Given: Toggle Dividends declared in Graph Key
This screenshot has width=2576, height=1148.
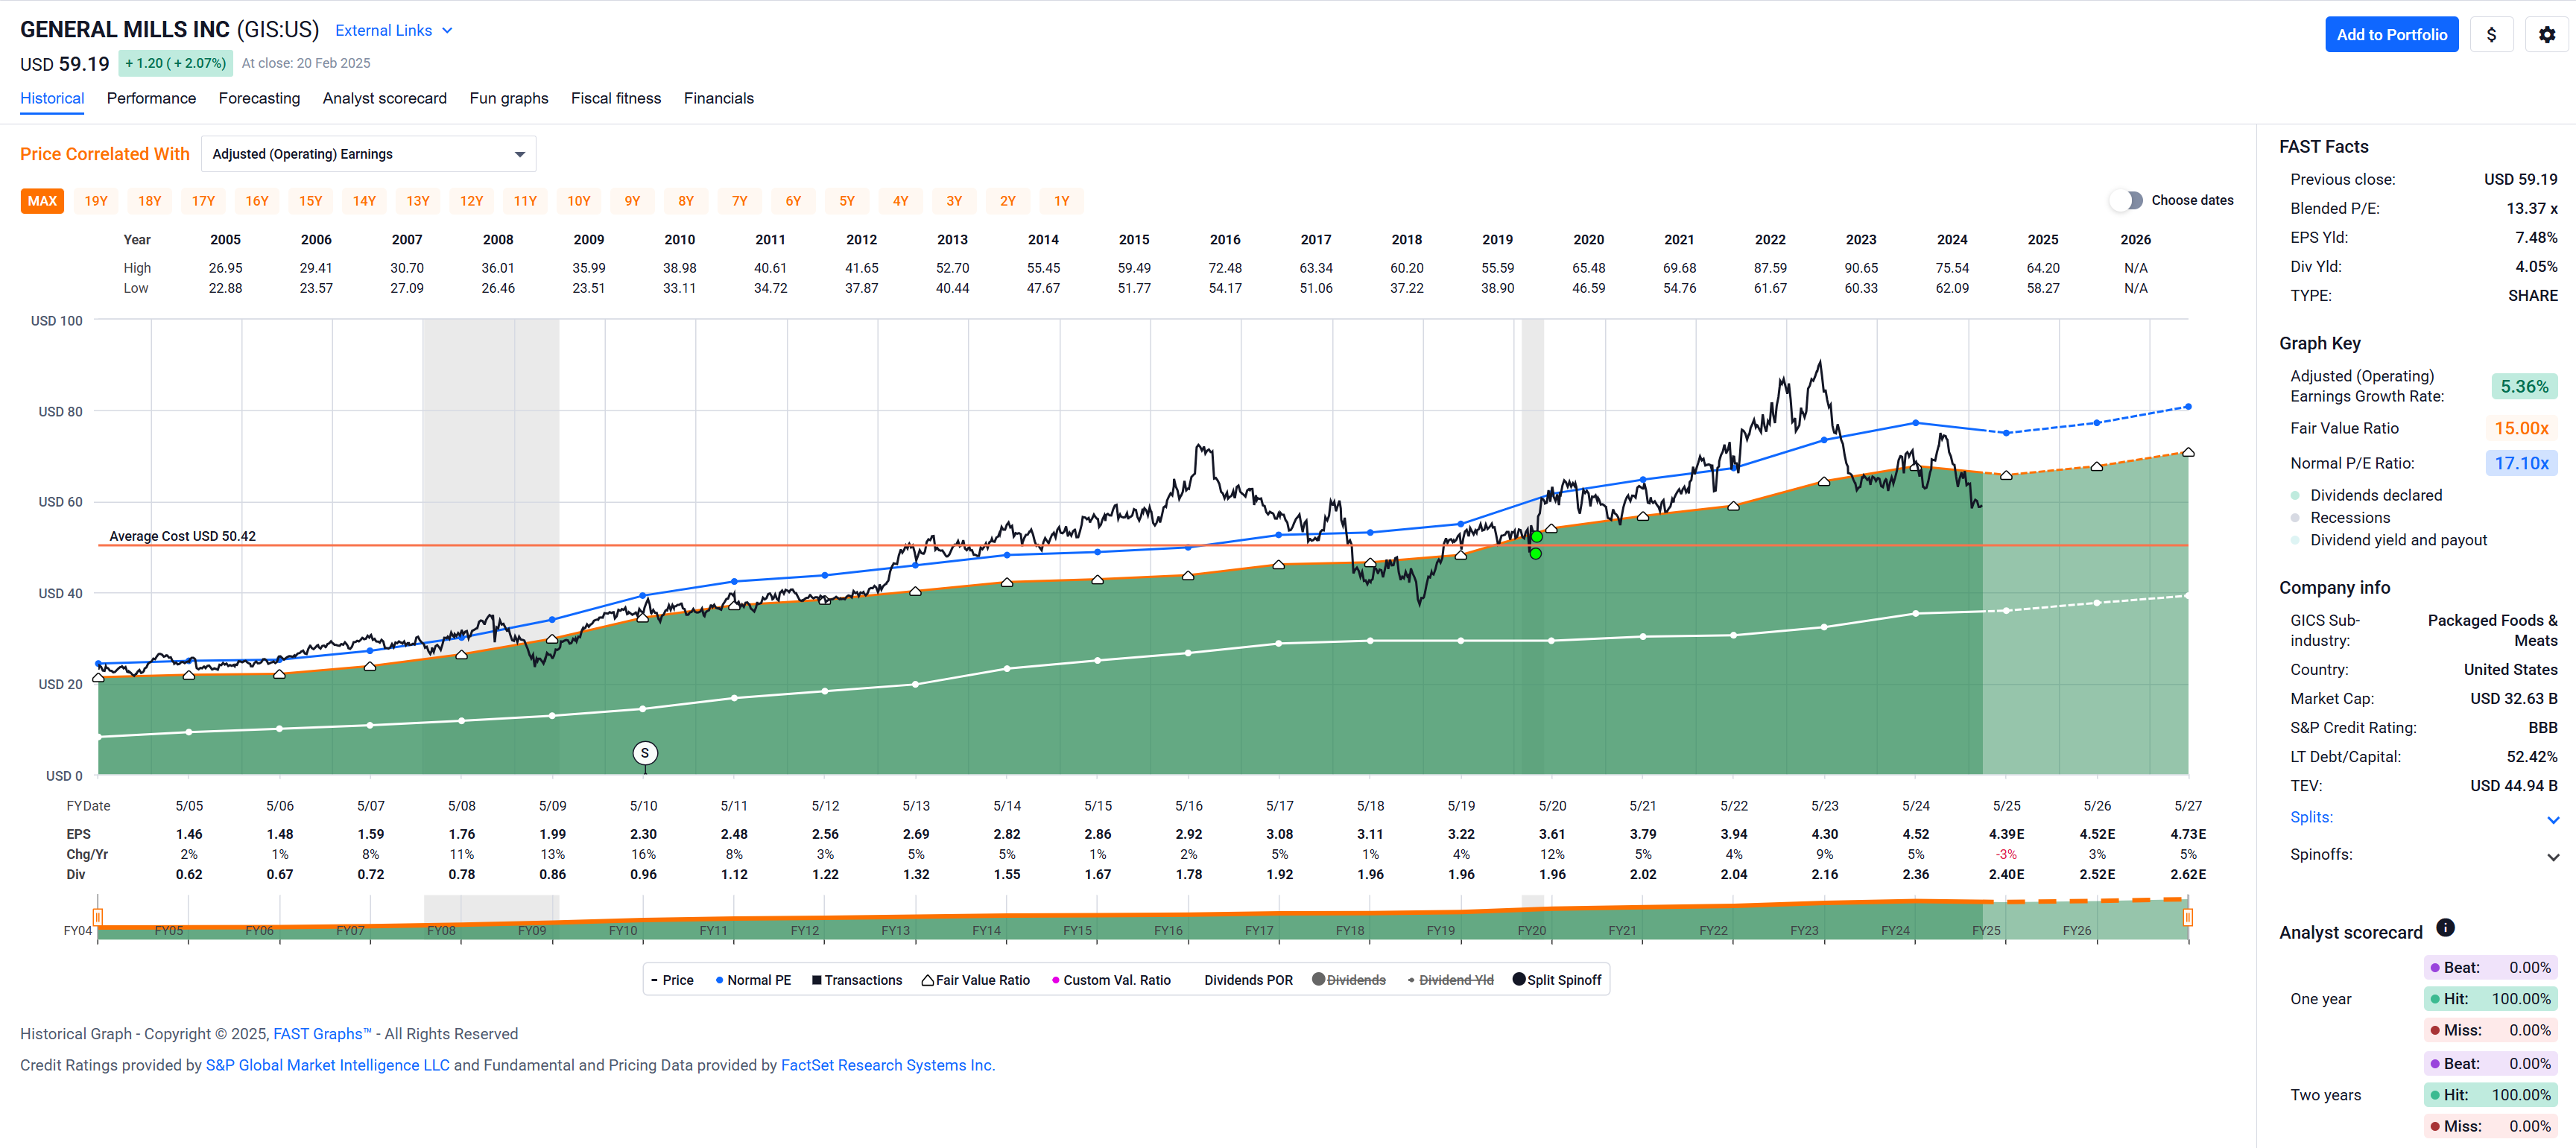Looking at the screenshot, I should click(x=2366, y=495).
